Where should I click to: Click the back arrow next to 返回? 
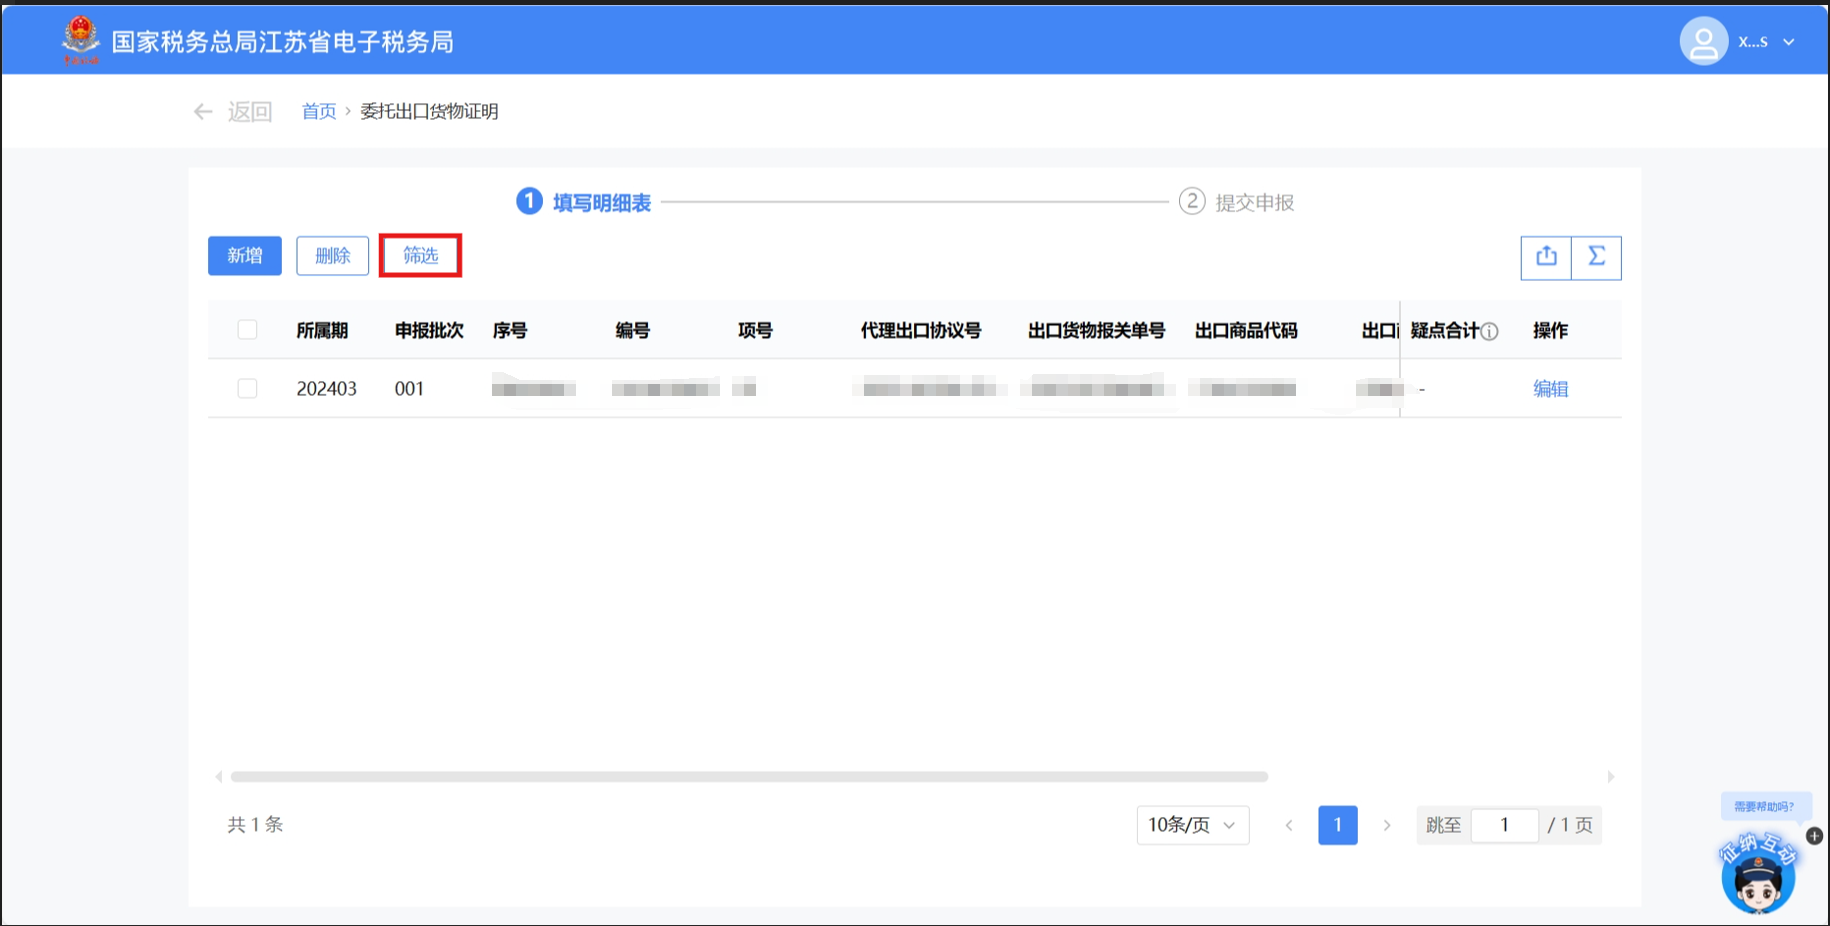tap(203, 112)
